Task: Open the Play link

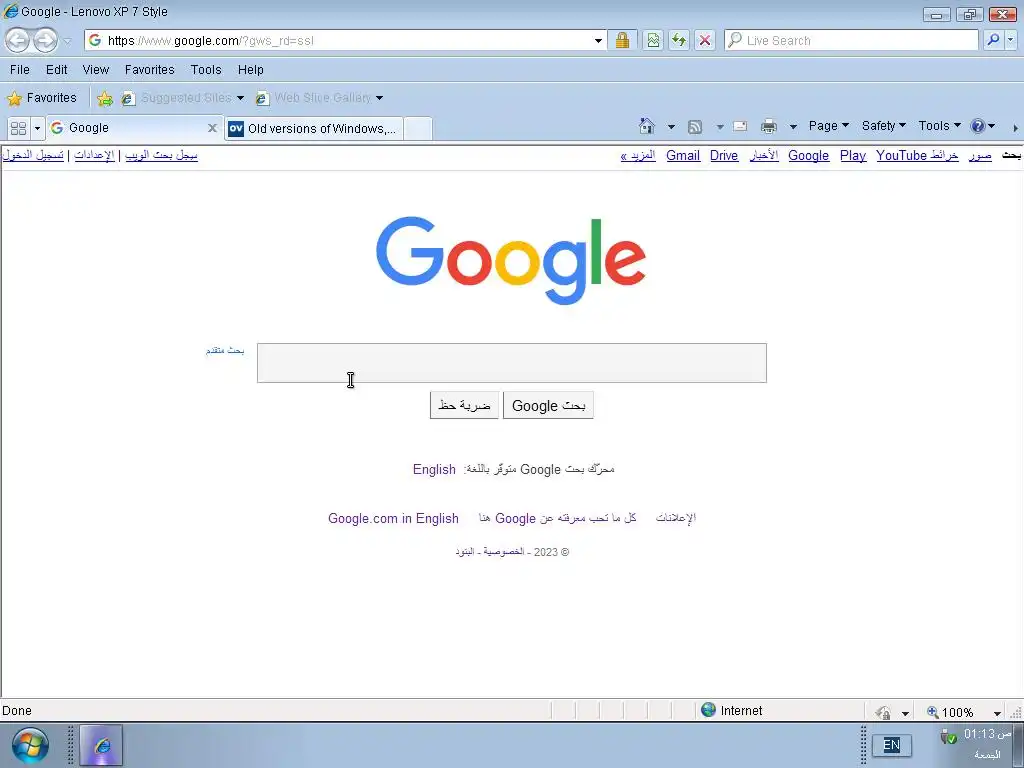Action: click(x=853, y=155)
